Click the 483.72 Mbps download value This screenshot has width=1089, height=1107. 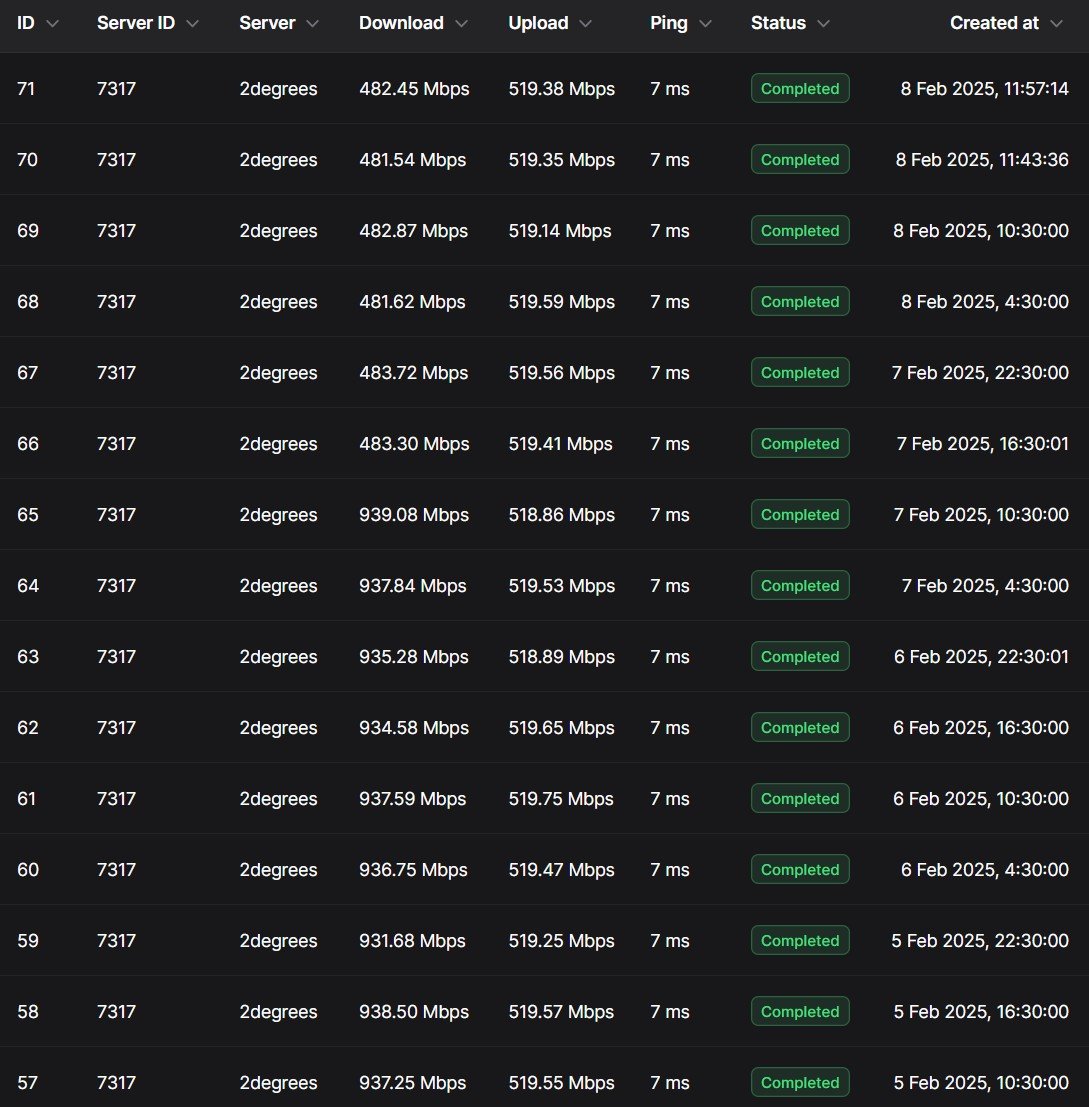[414, 373]
